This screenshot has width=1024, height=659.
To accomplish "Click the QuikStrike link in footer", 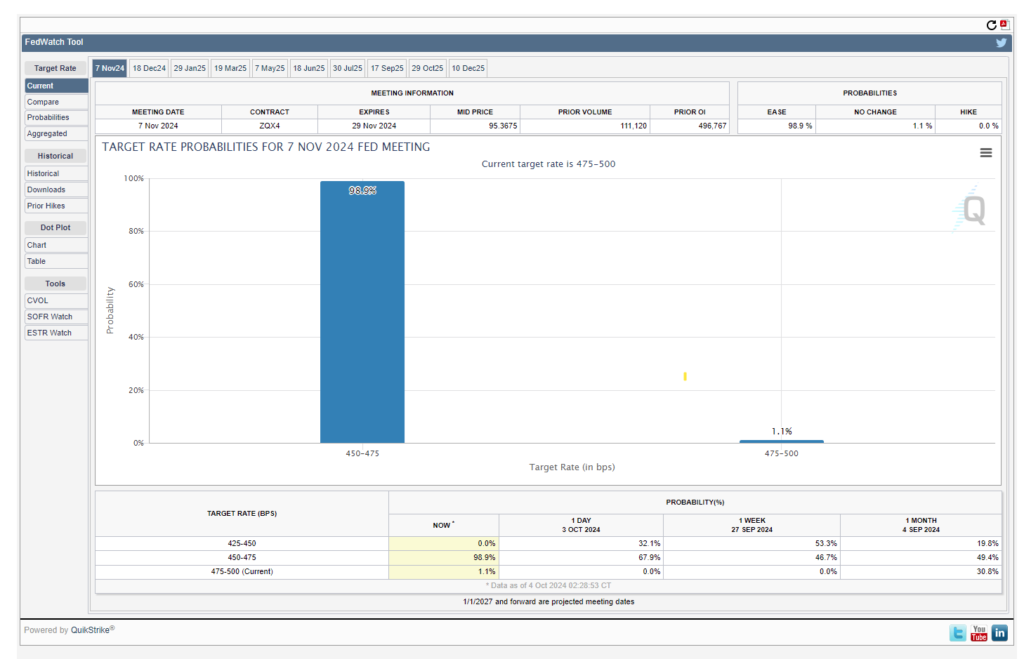I will 90,630.
